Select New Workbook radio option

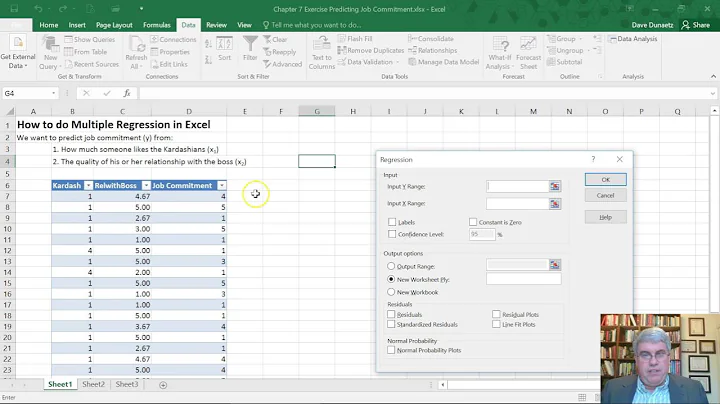[391, 292]
